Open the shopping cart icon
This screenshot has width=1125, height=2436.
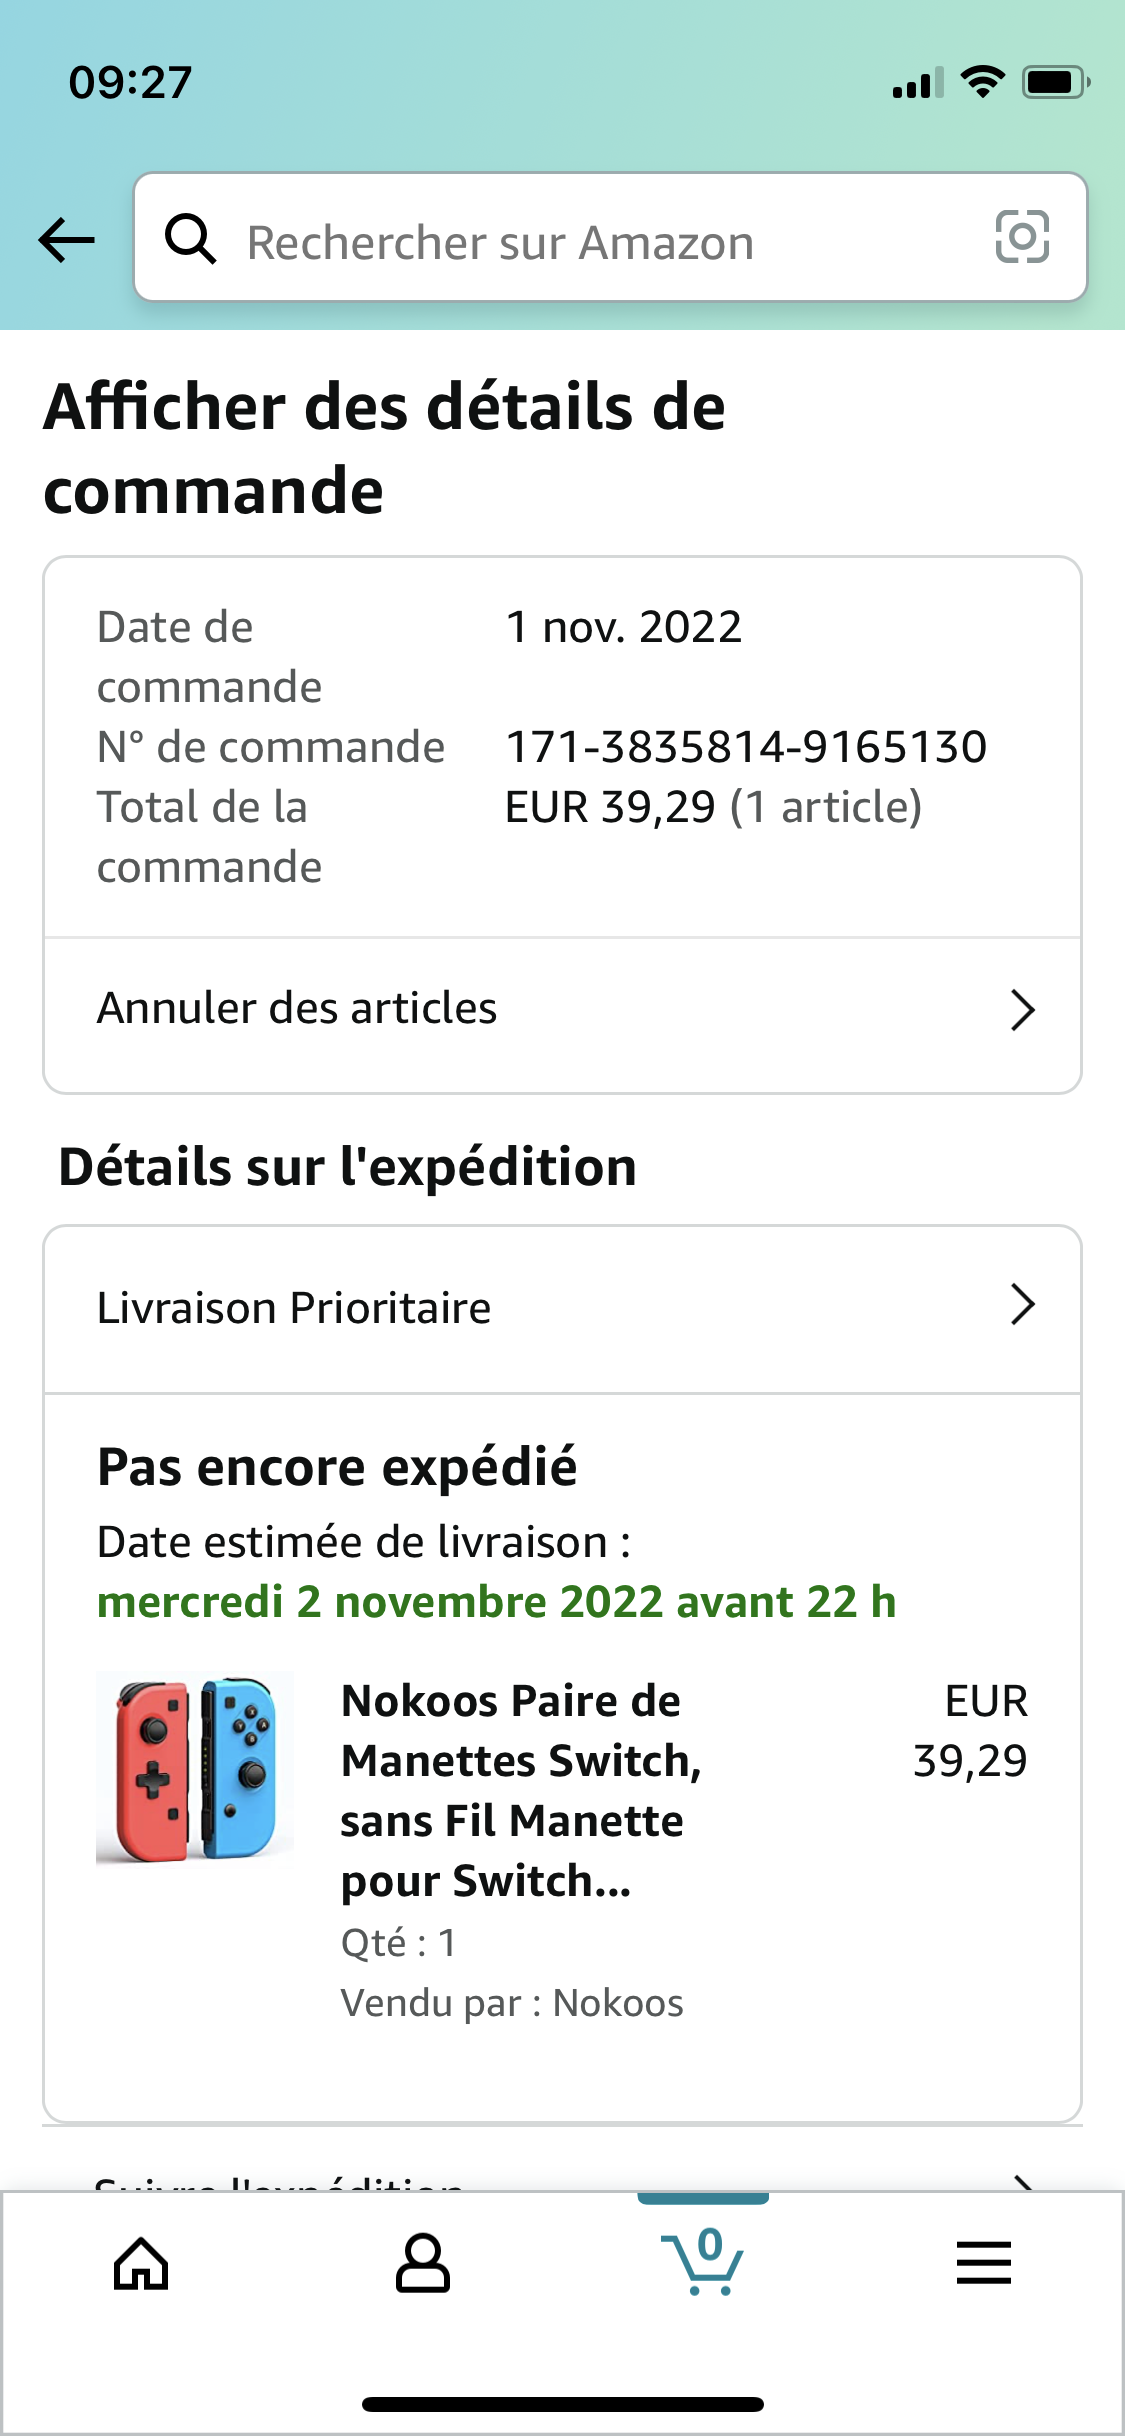tap(703, 2262)
